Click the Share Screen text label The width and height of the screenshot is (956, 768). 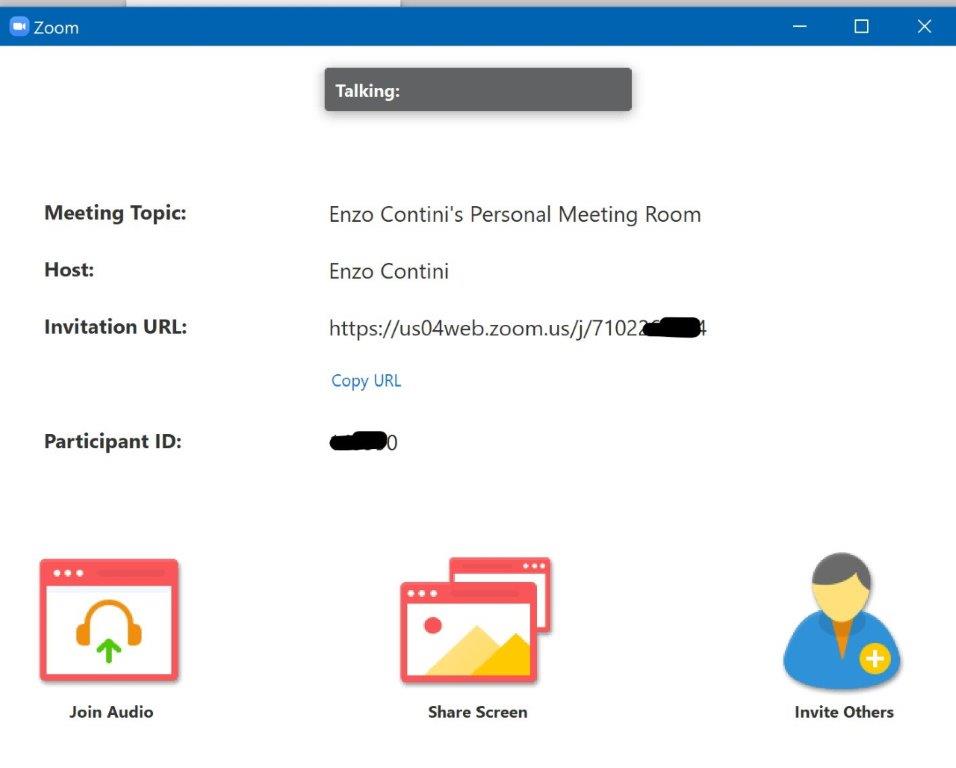(477, 712)
